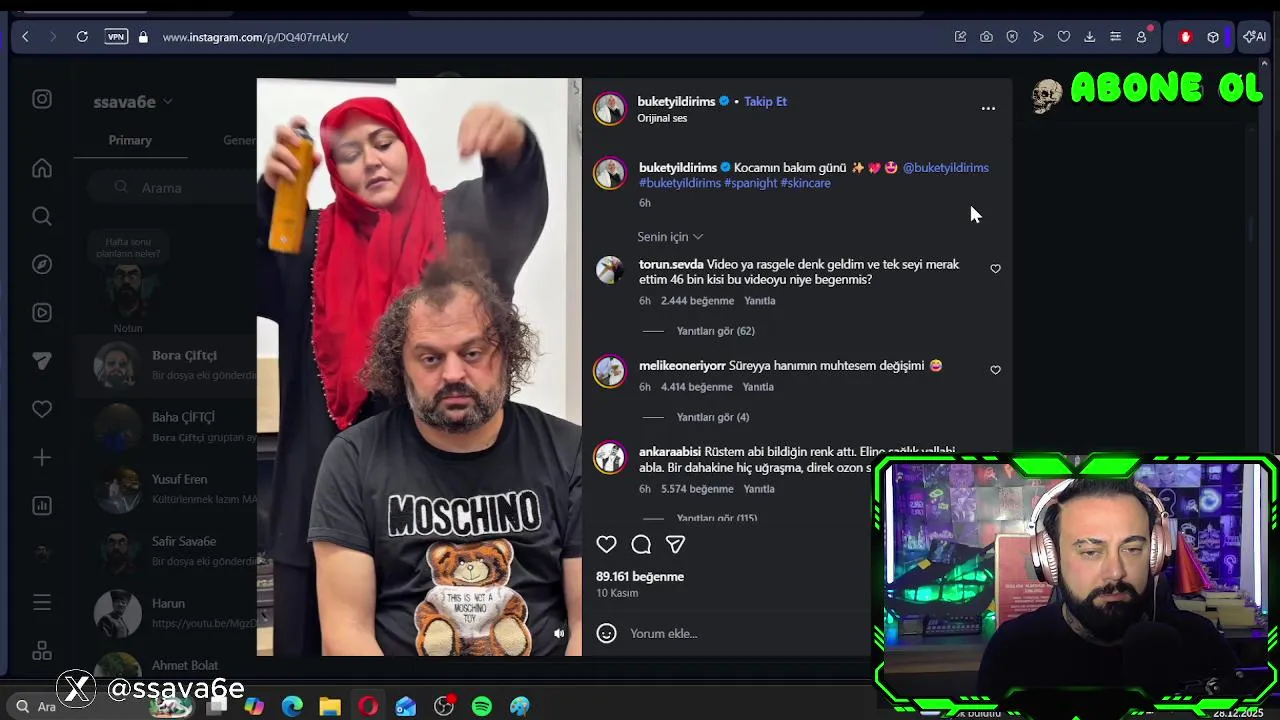
Task: Click the #spanight hashtag
Action: 750,183
